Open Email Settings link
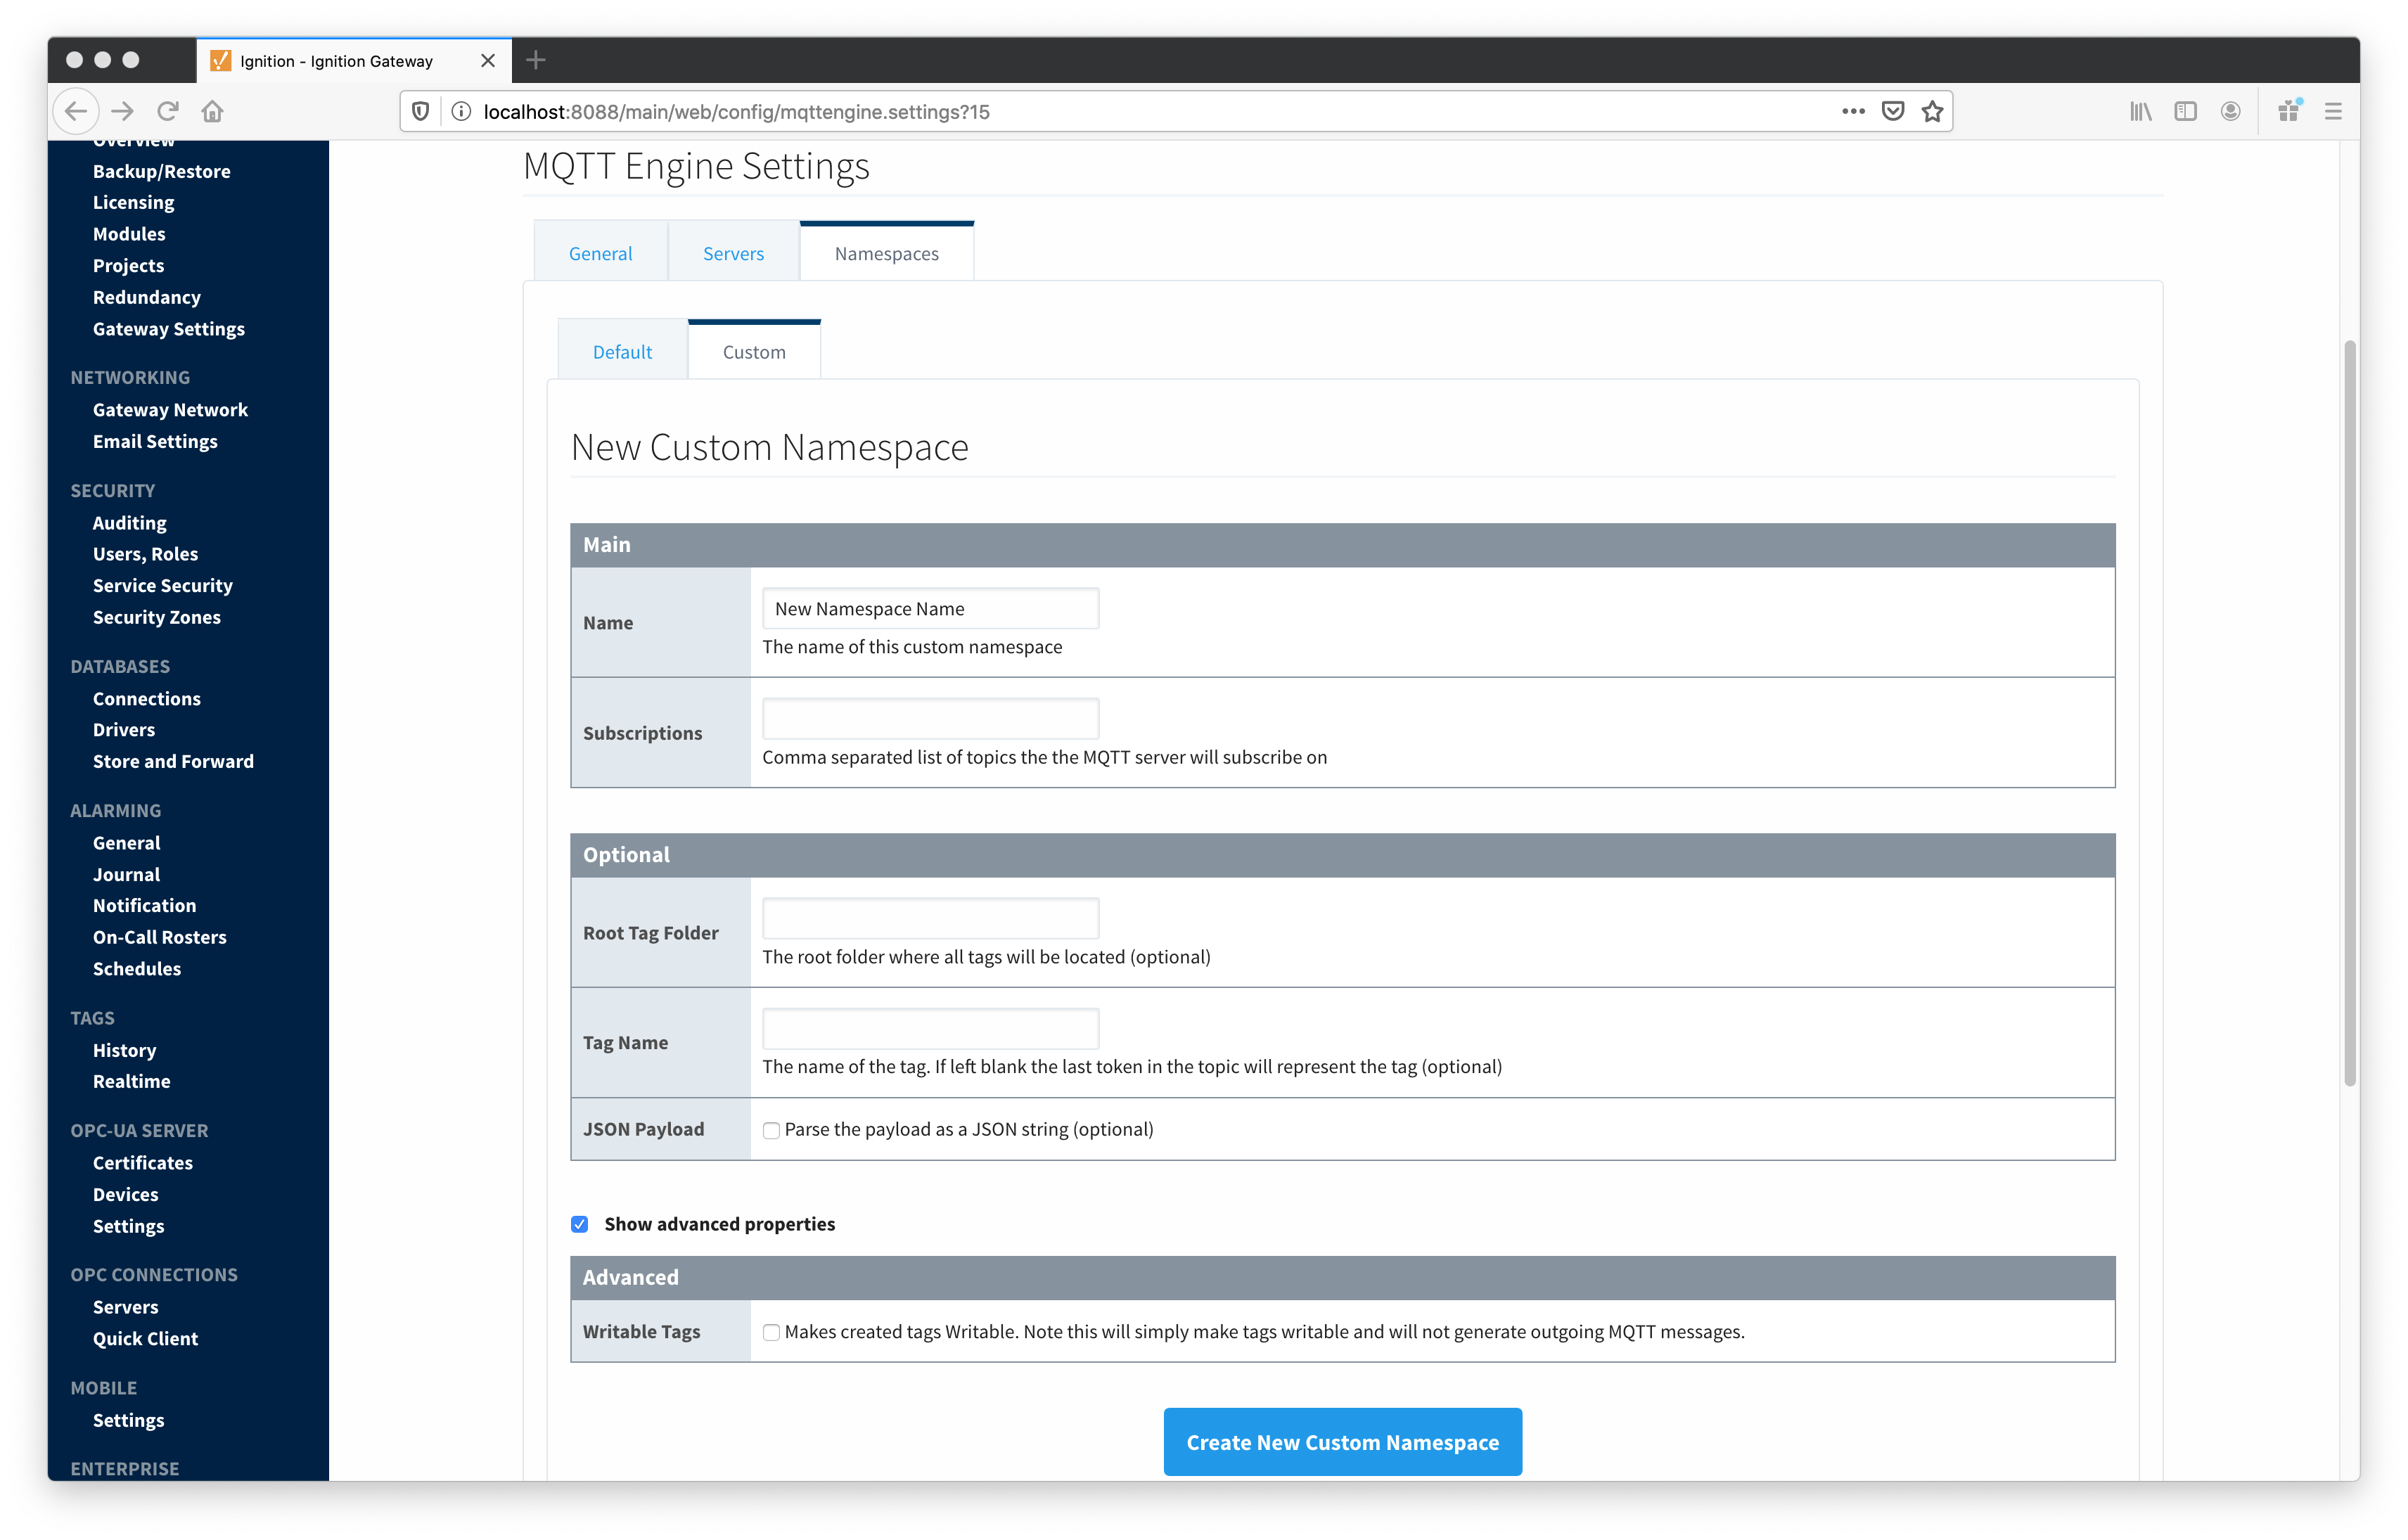 pos(155,441)
